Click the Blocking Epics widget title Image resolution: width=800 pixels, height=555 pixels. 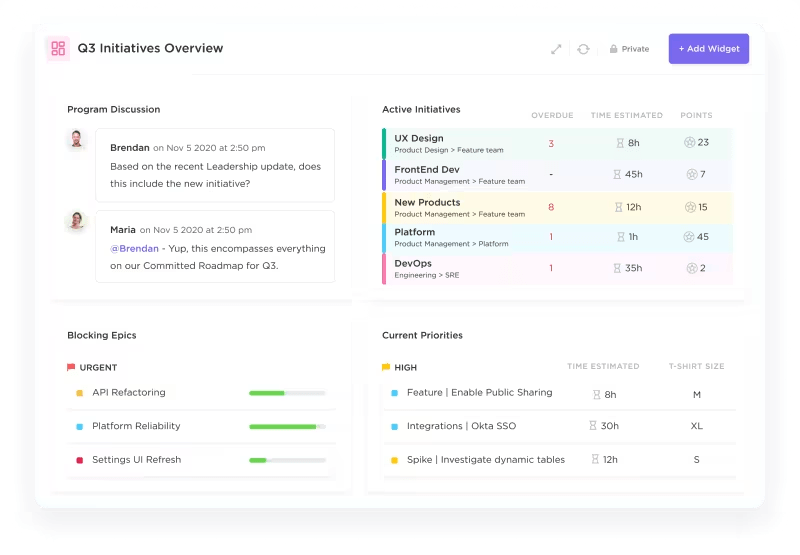tap(102, 335)
